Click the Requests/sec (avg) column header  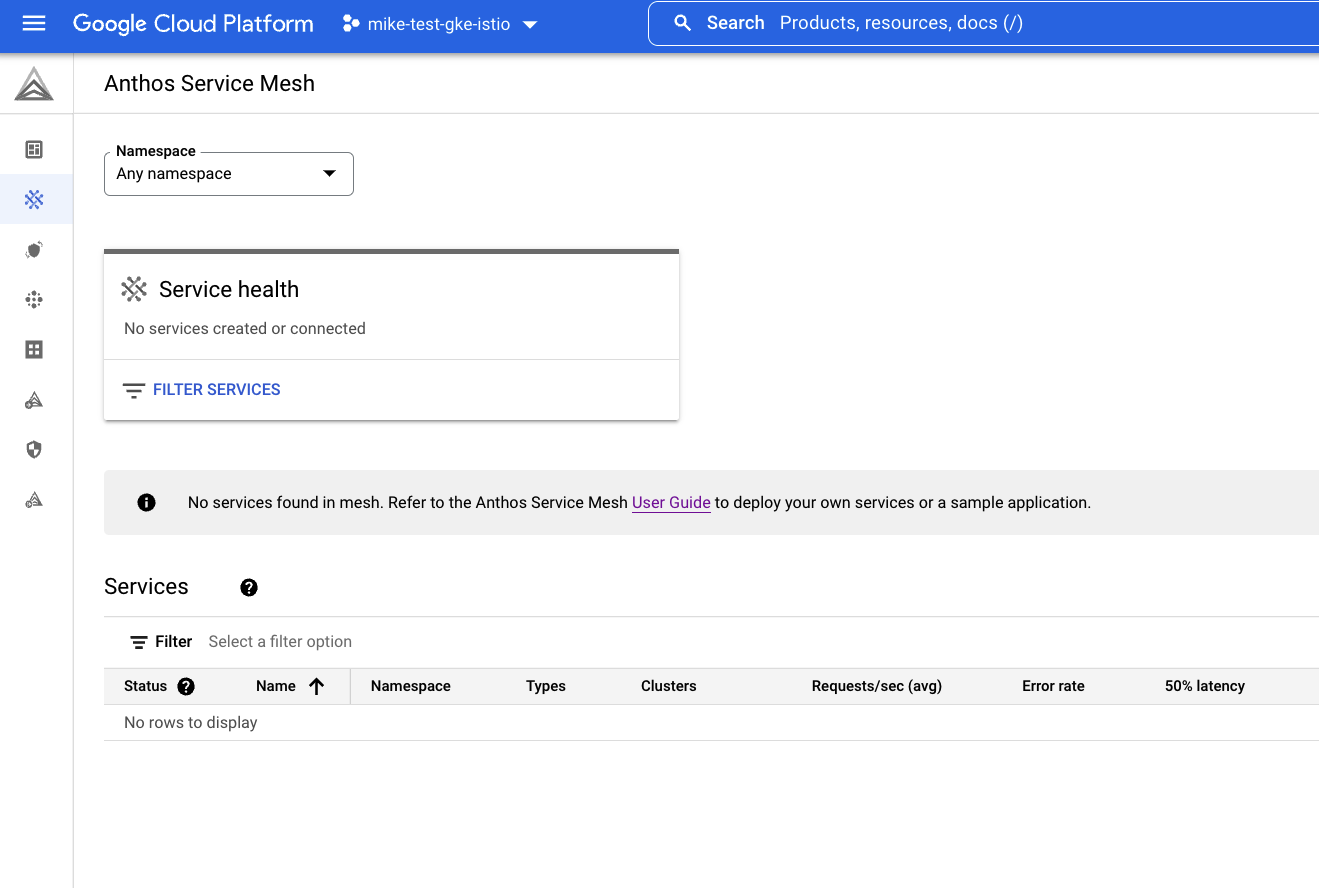point(877,686)
